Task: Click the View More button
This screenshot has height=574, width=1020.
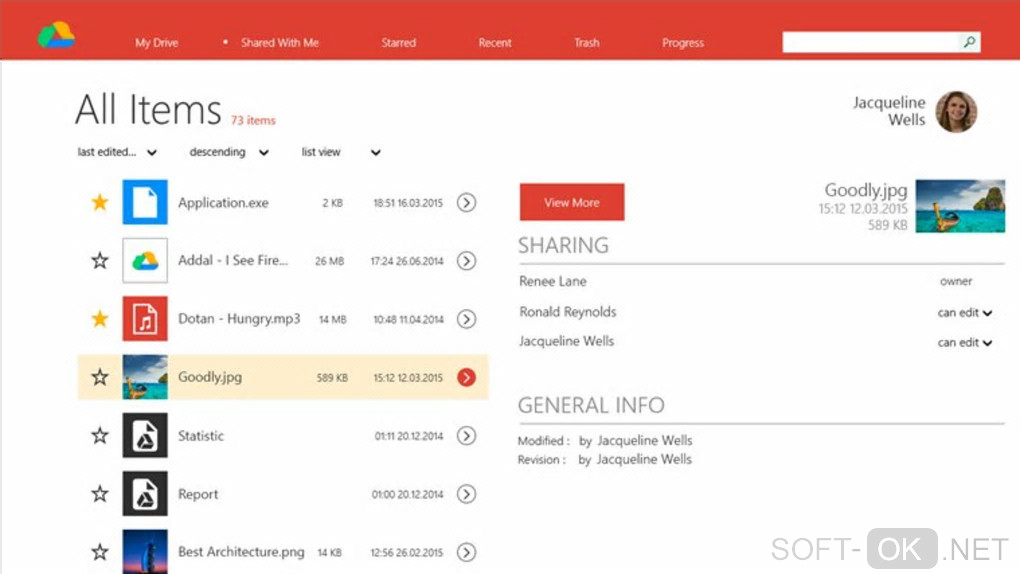Action: 572,202
